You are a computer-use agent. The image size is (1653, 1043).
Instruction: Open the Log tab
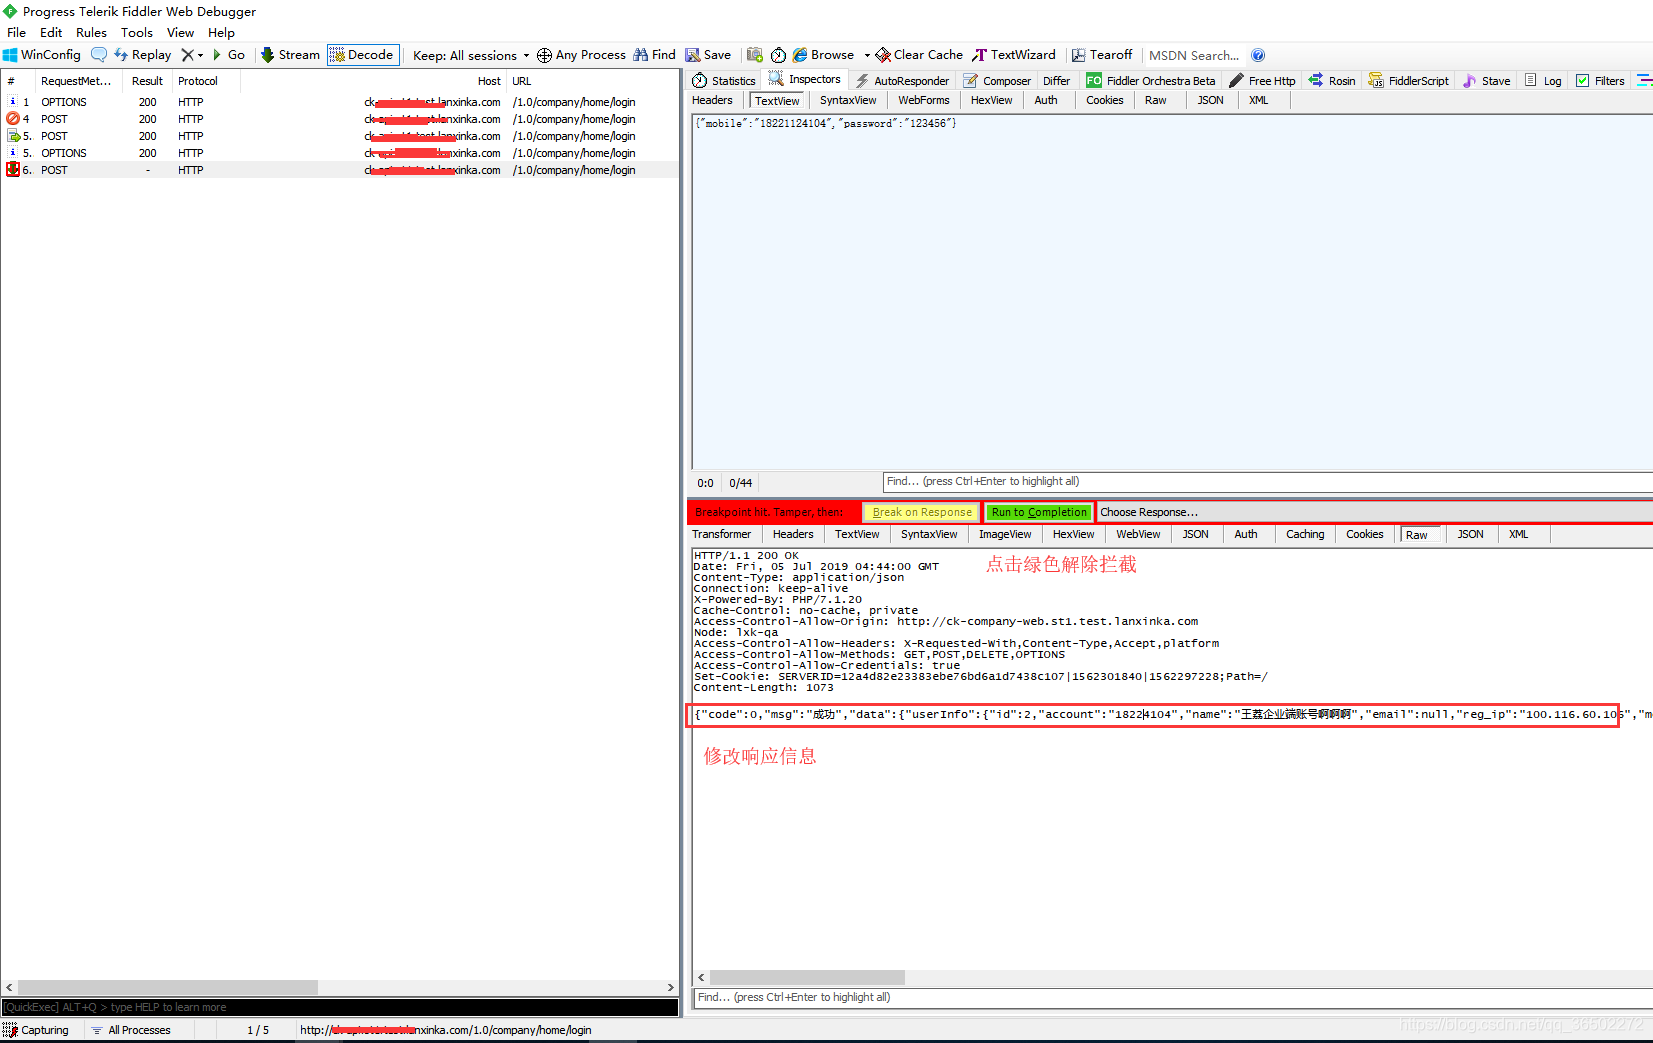(x=1543, y=81)
